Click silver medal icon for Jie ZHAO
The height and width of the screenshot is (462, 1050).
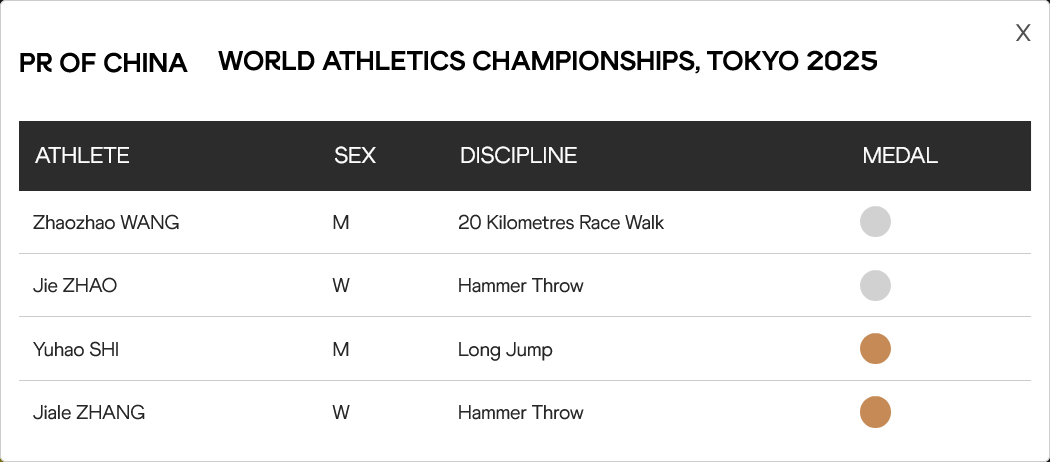(875, 286)
